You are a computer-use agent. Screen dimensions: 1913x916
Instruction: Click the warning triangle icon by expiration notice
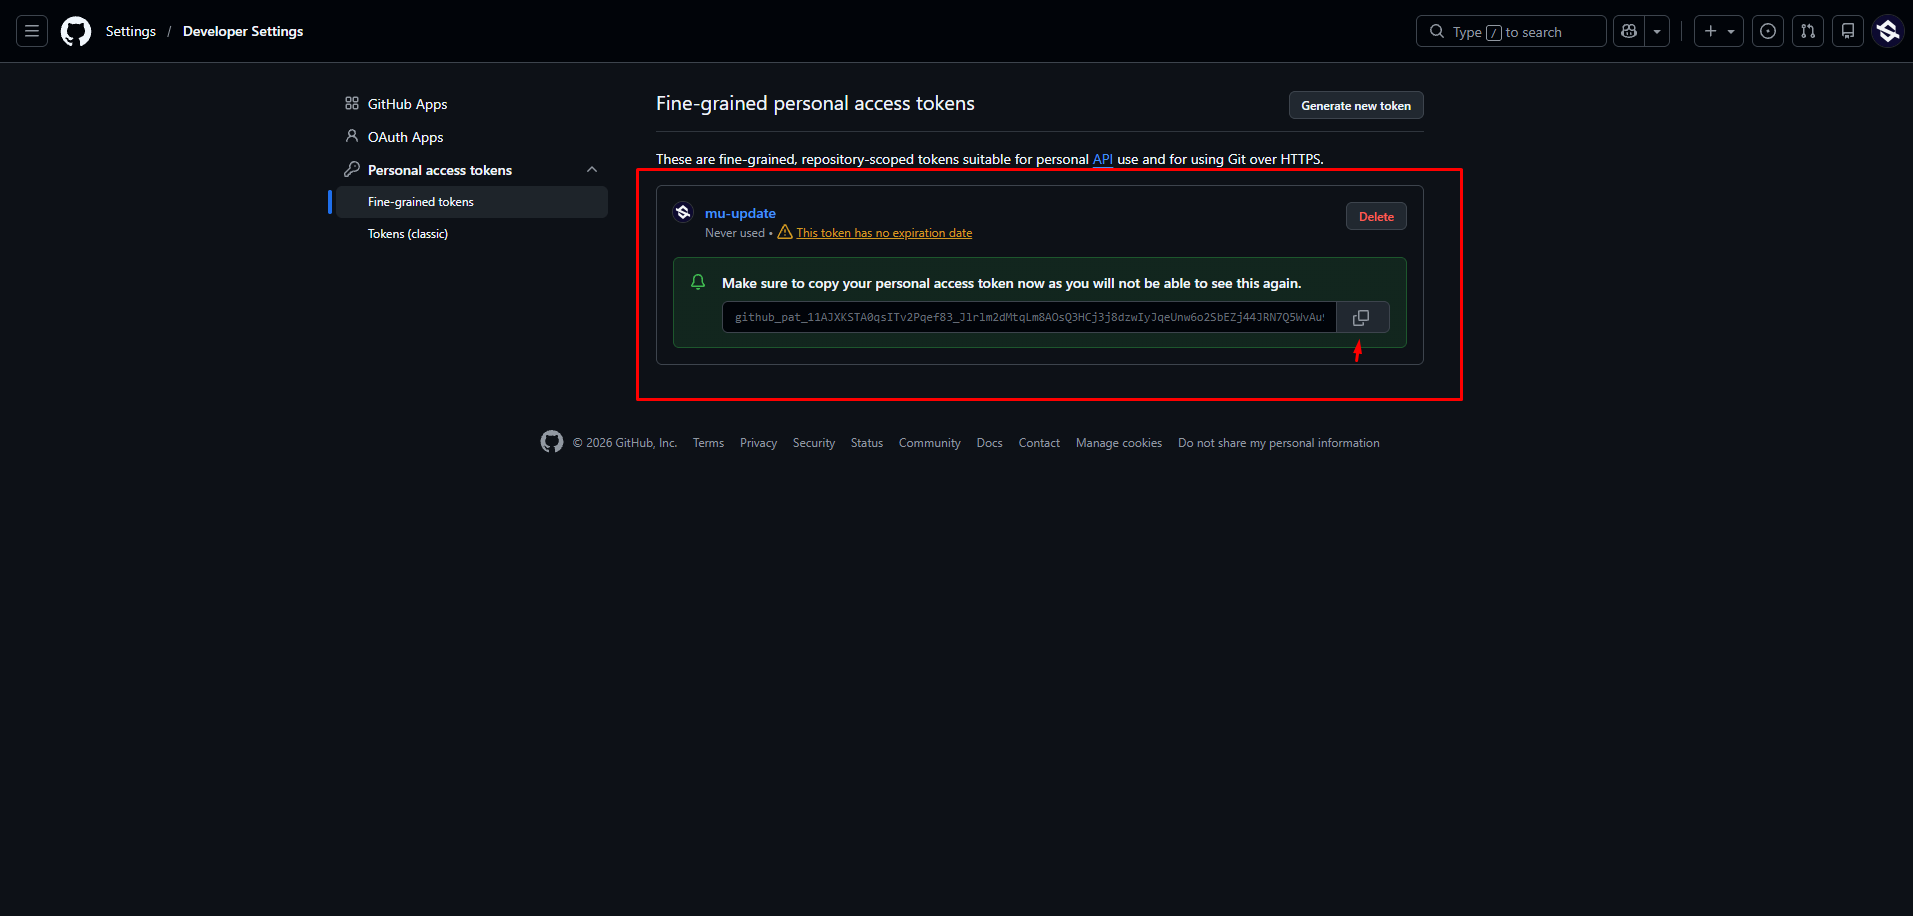tap(785, 232)
